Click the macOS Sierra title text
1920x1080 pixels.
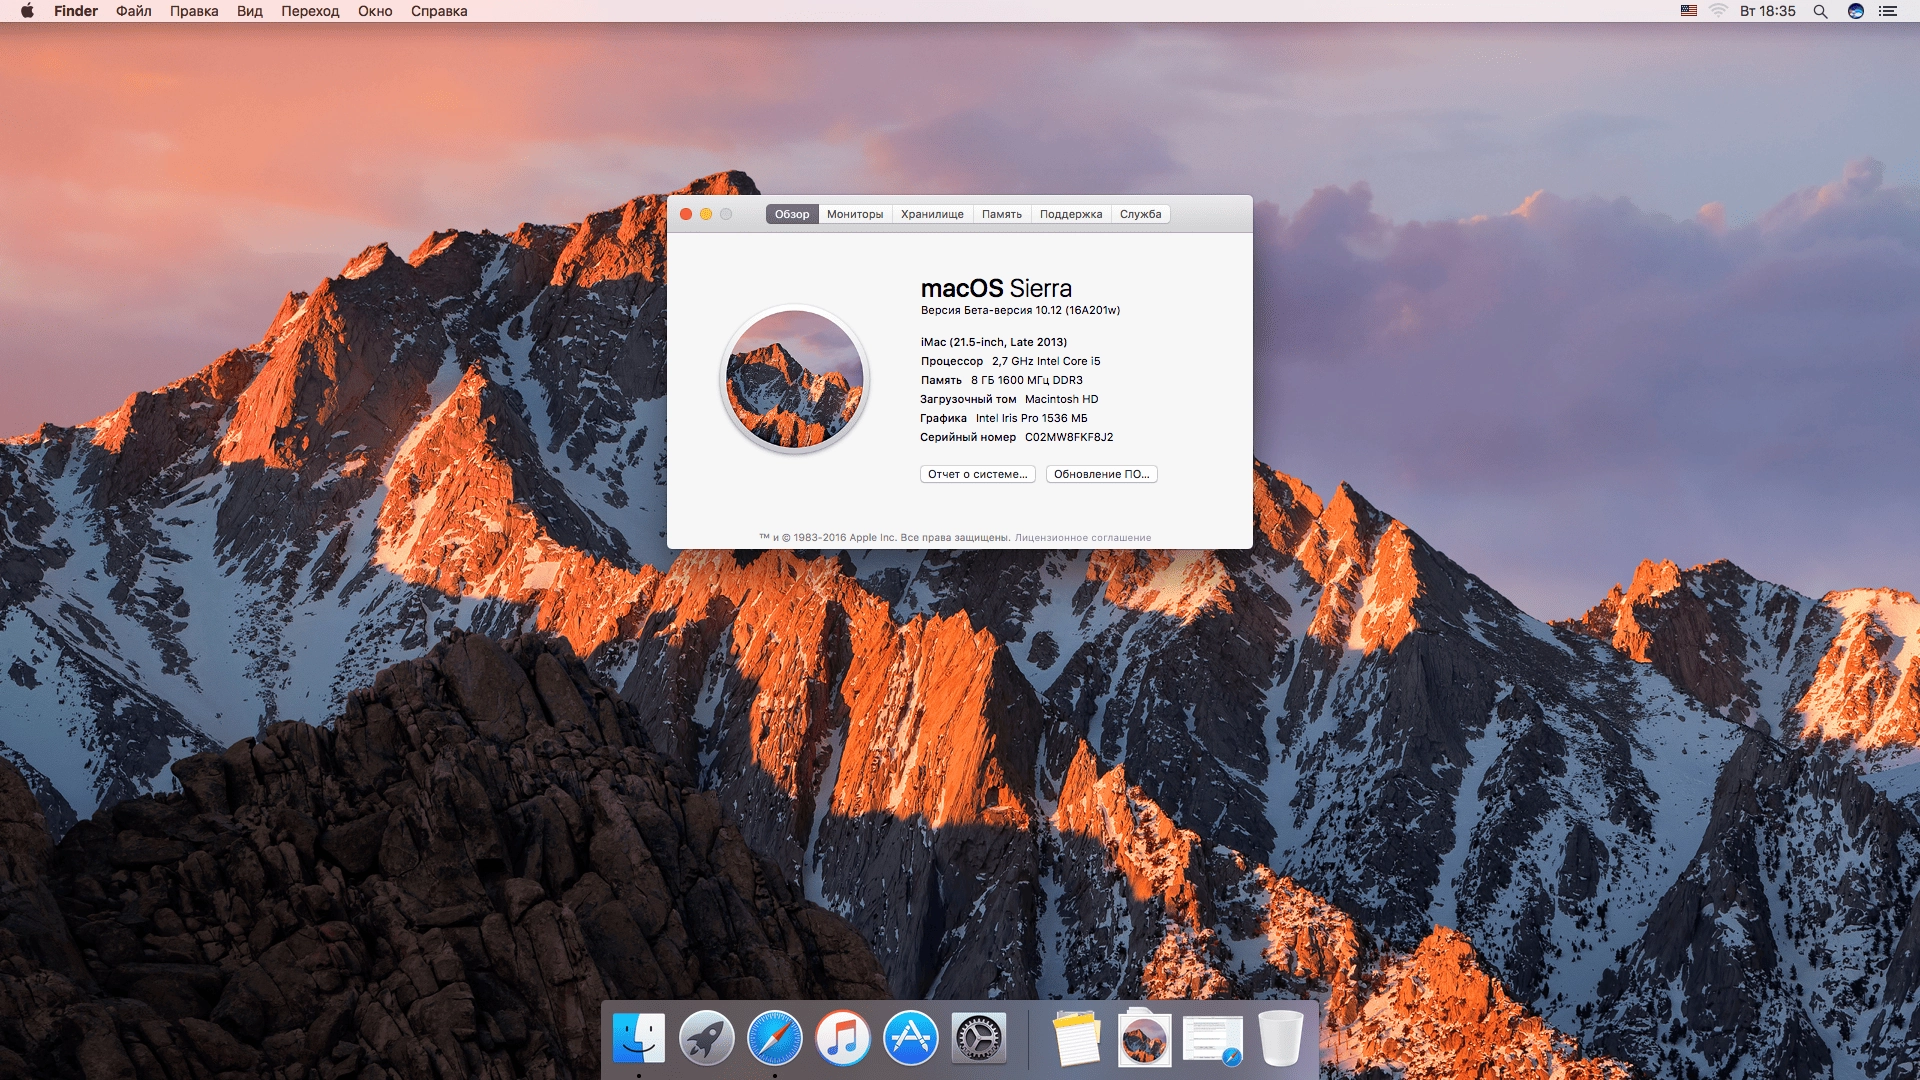tap(996, 288)
